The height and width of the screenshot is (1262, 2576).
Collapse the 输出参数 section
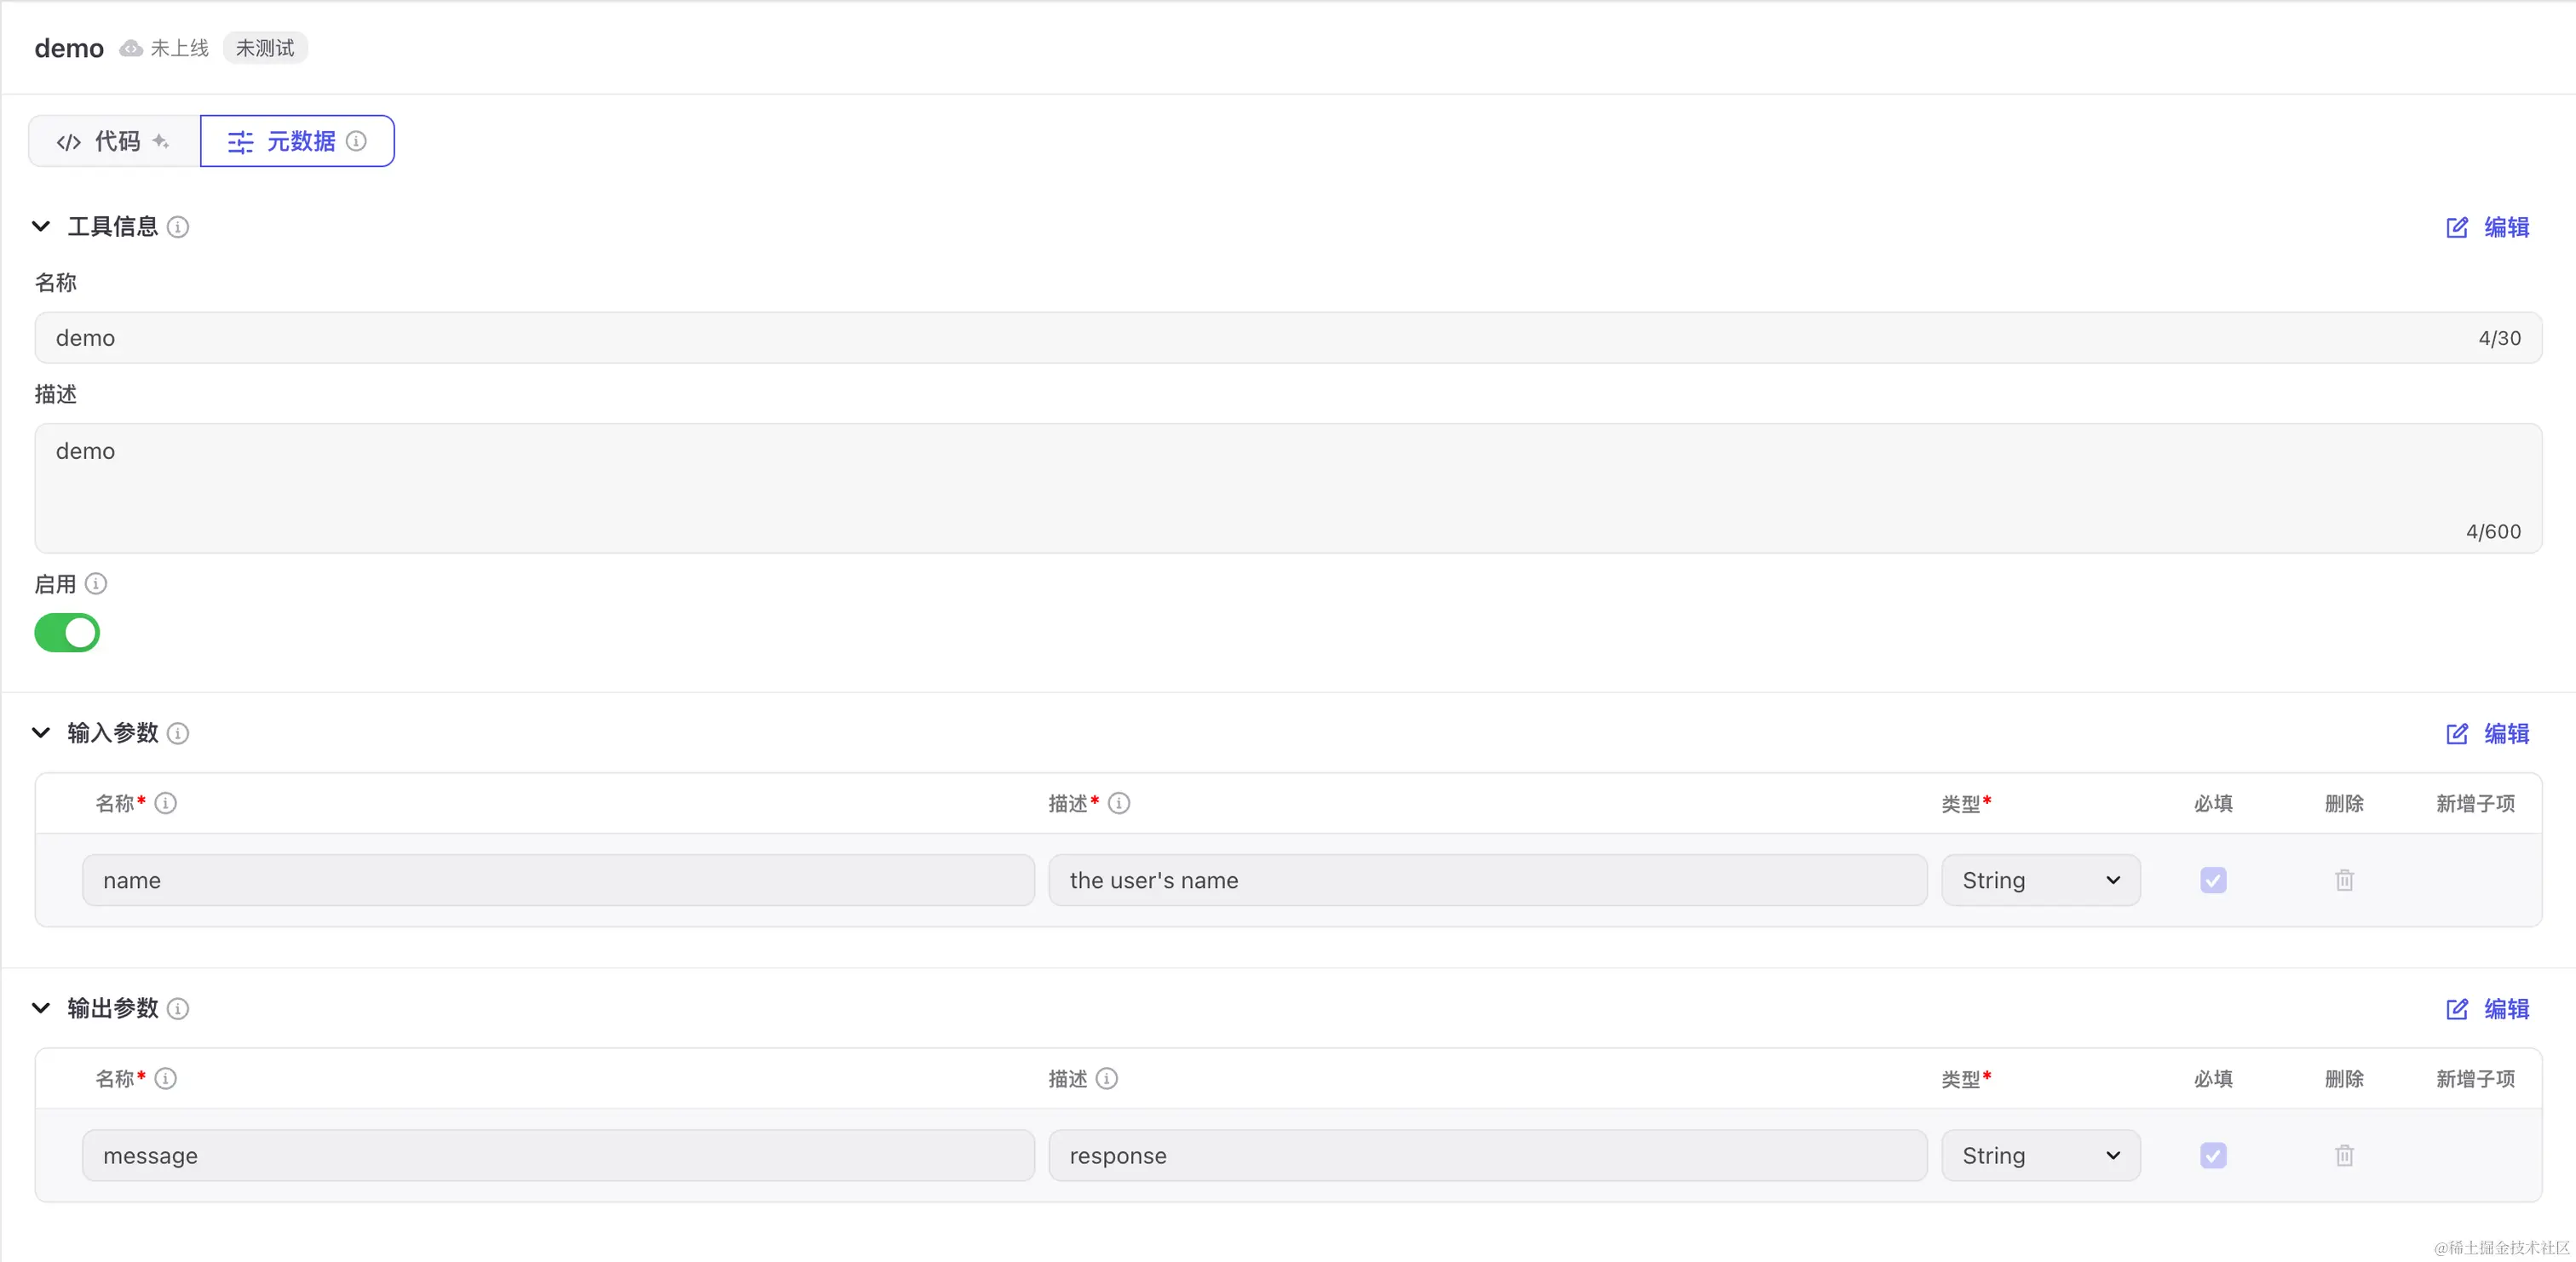41,1007
